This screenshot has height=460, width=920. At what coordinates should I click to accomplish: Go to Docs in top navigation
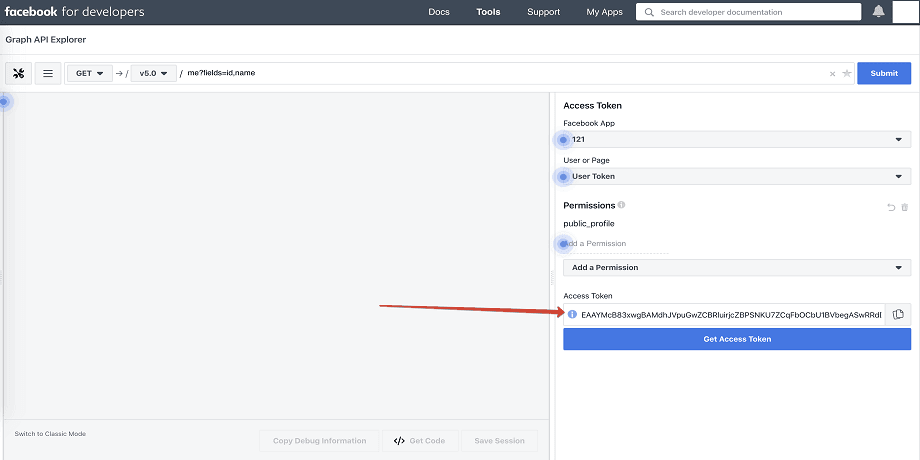(439, 12)
